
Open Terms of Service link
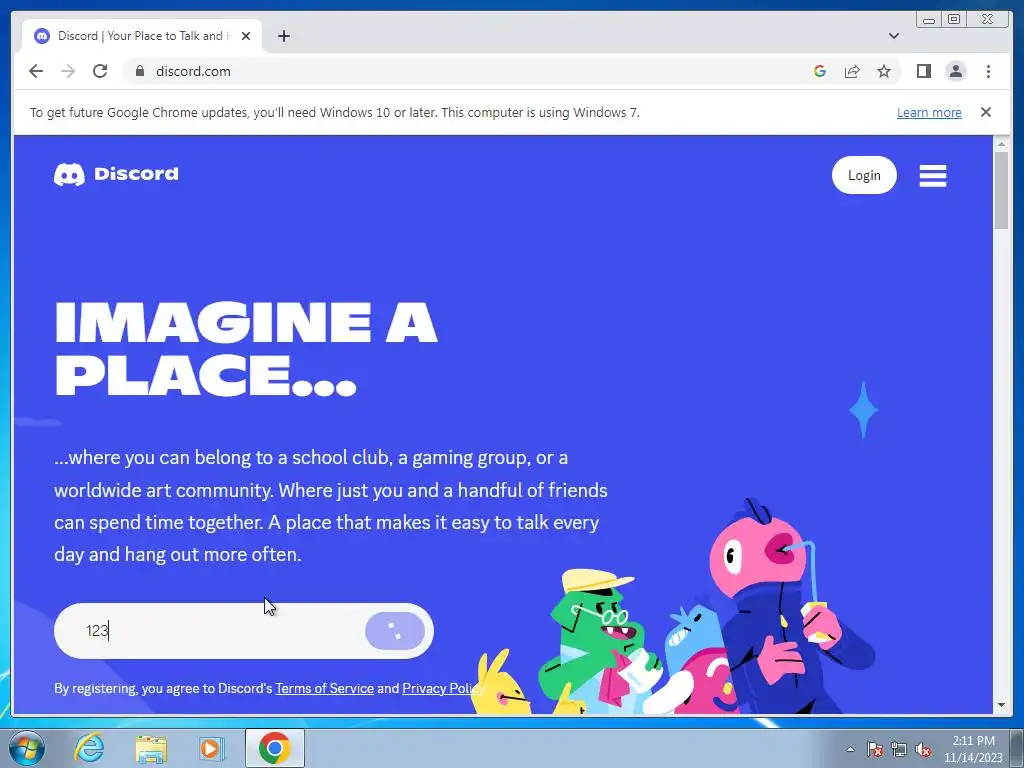[325, 688]
